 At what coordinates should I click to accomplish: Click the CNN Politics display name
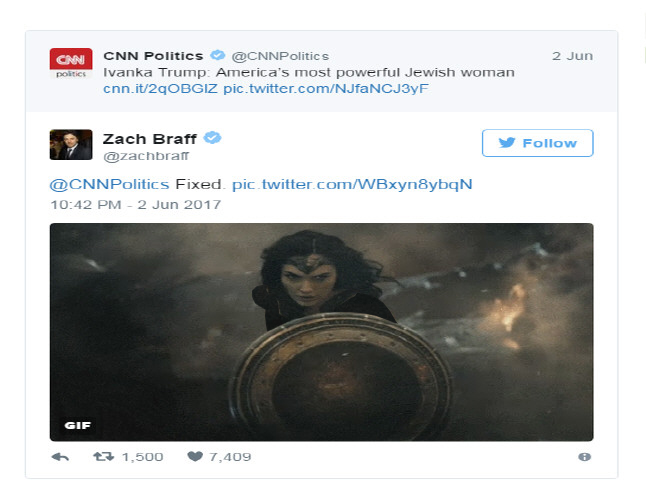[x=153, y=56]
